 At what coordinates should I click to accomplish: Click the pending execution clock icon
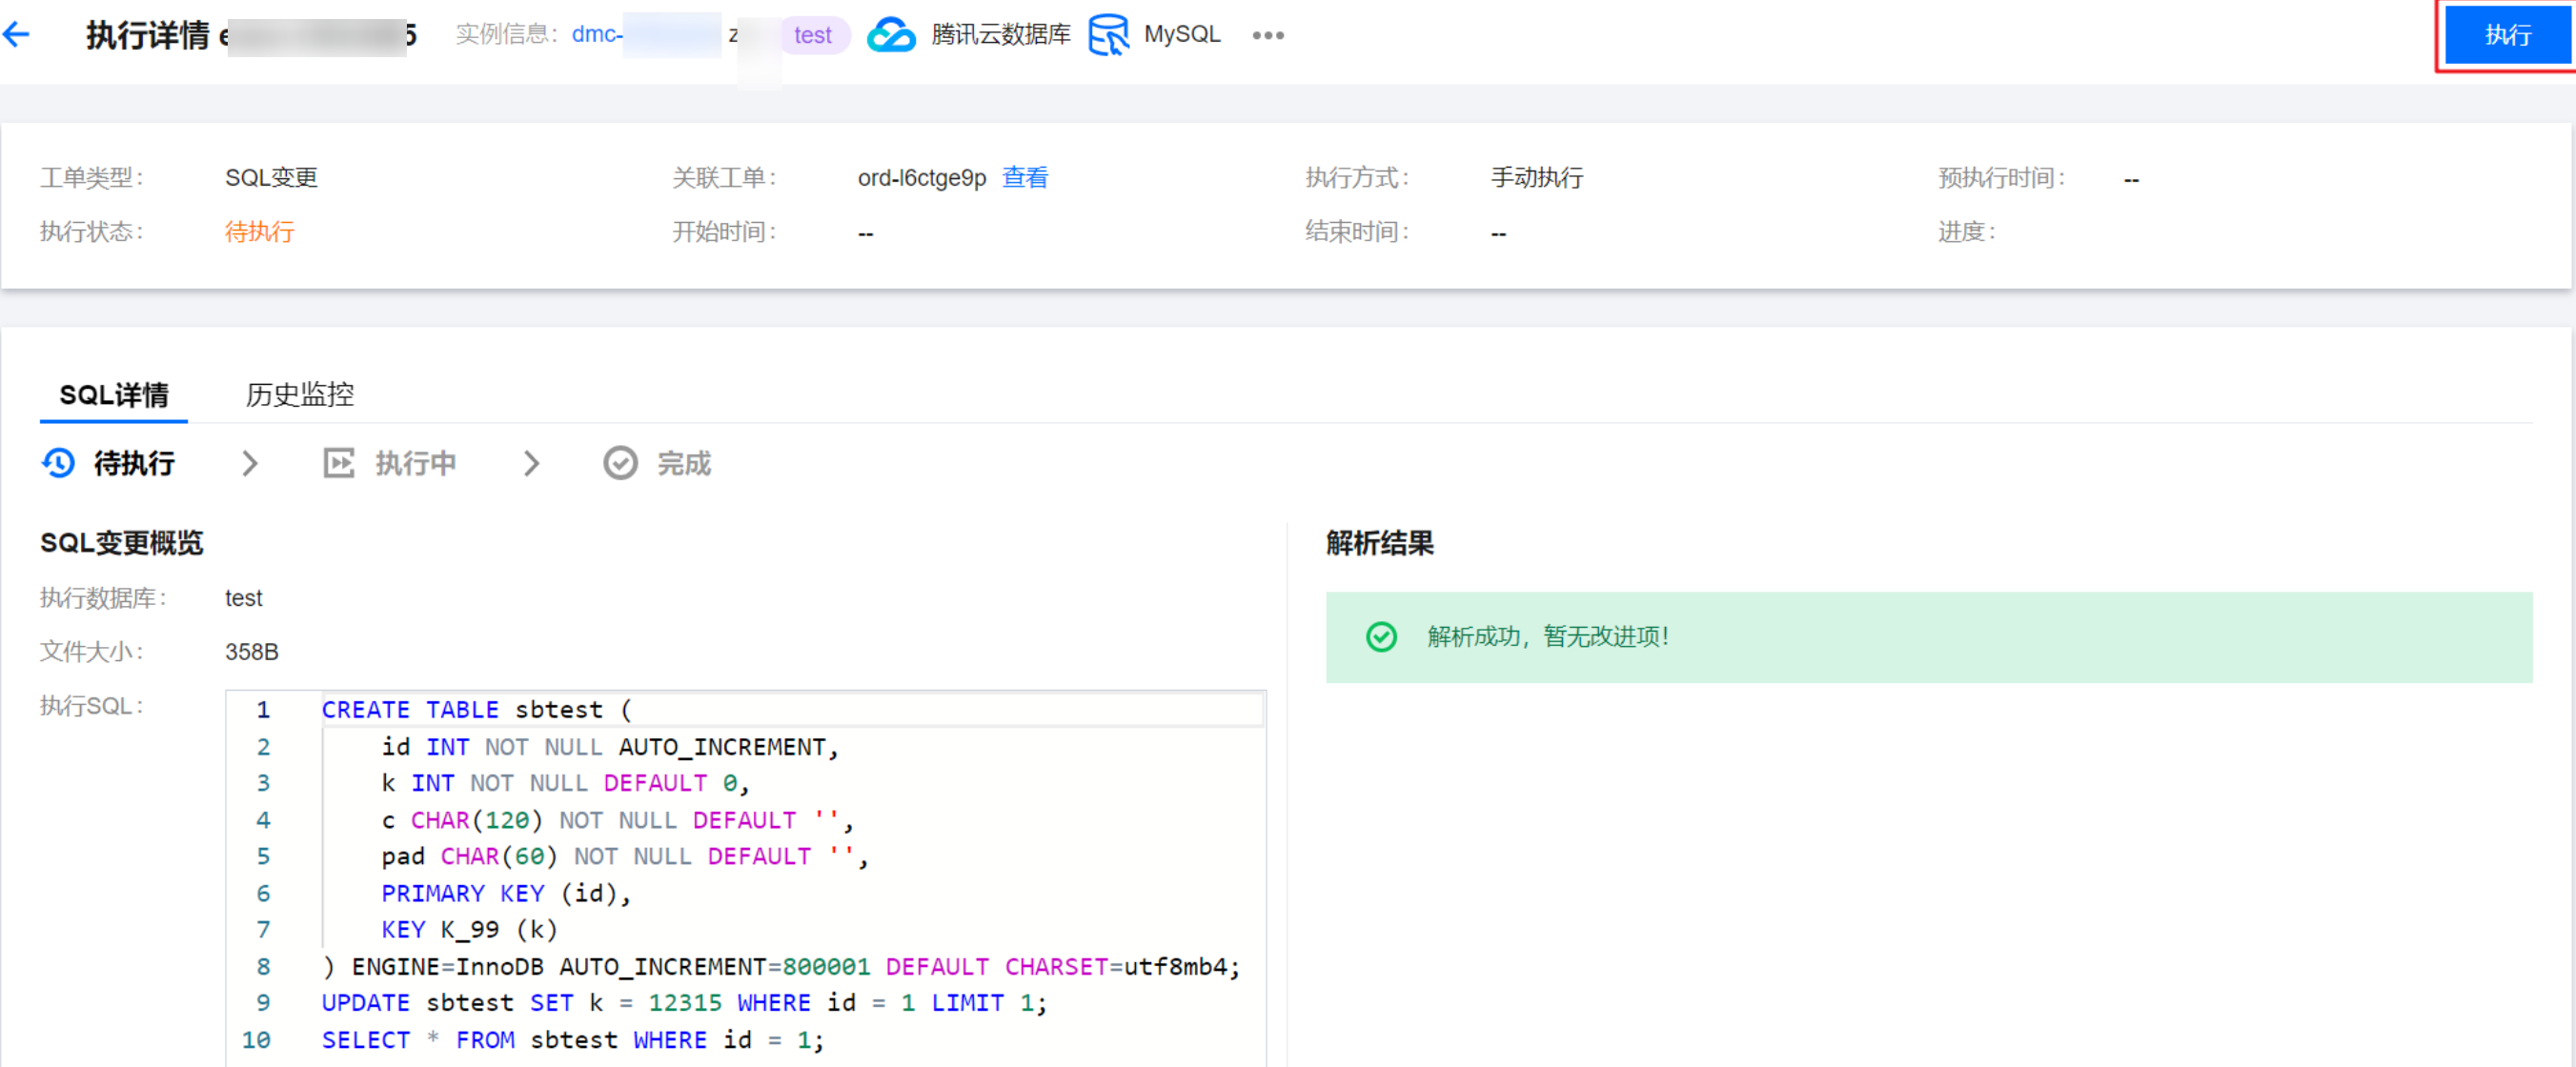click(58, 463)
